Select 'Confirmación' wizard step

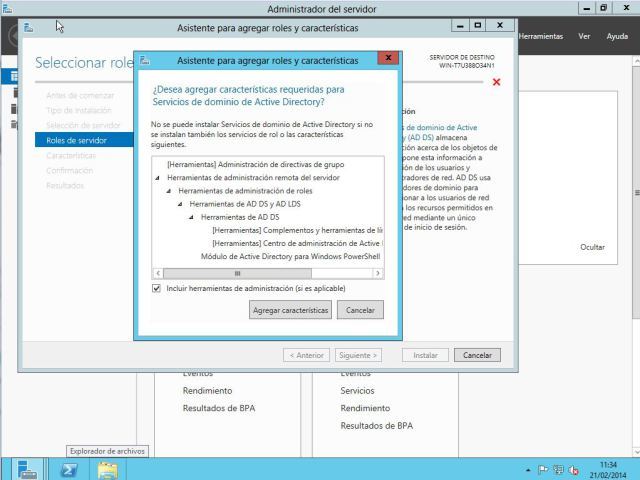(69, 171)
